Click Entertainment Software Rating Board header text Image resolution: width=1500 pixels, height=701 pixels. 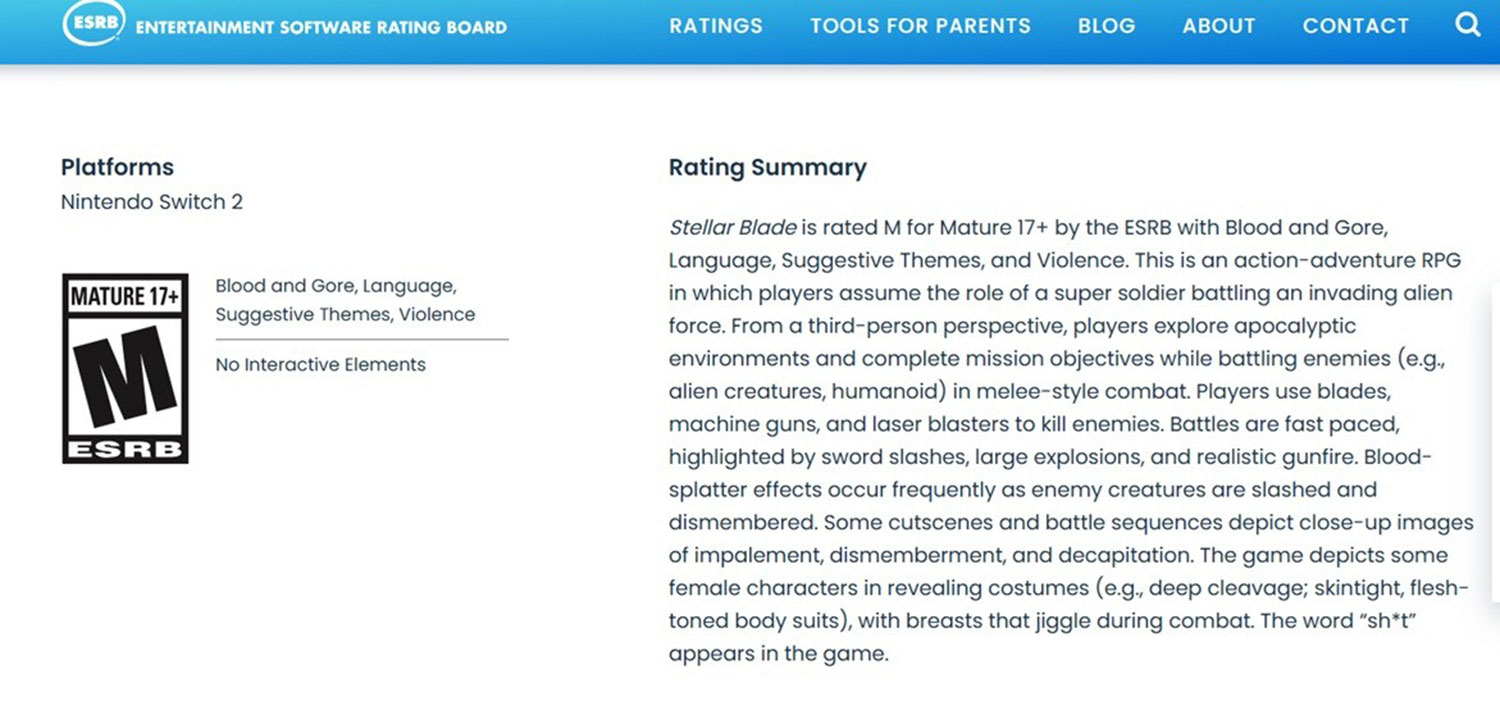(321, 27)
